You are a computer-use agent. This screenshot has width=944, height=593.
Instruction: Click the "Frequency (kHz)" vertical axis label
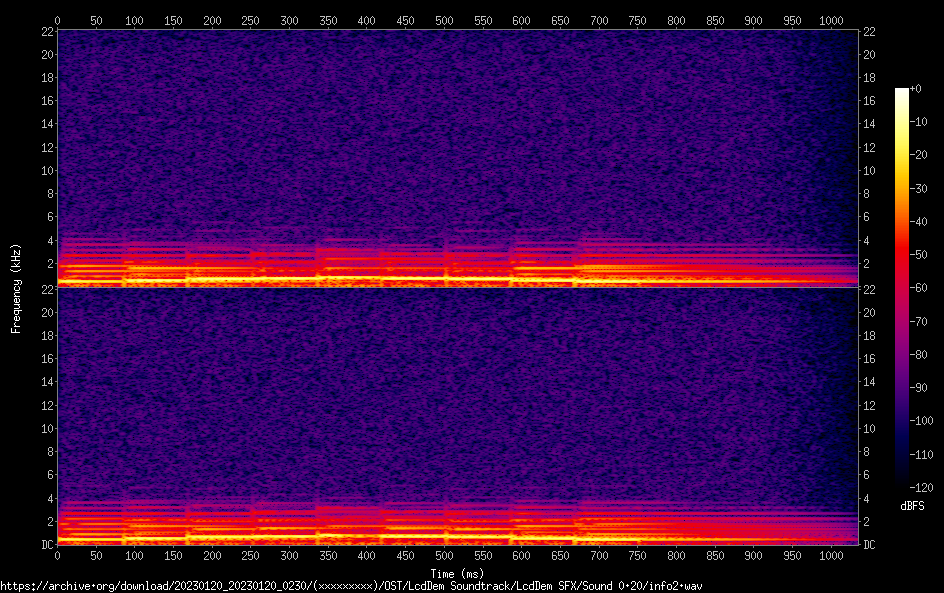(15, 287)
